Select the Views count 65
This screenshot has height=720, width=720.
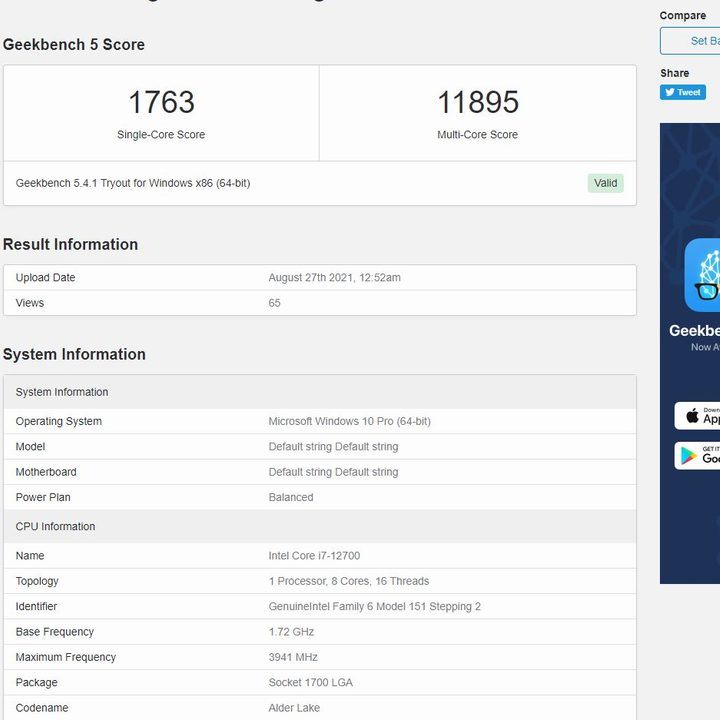click(274, 303)
